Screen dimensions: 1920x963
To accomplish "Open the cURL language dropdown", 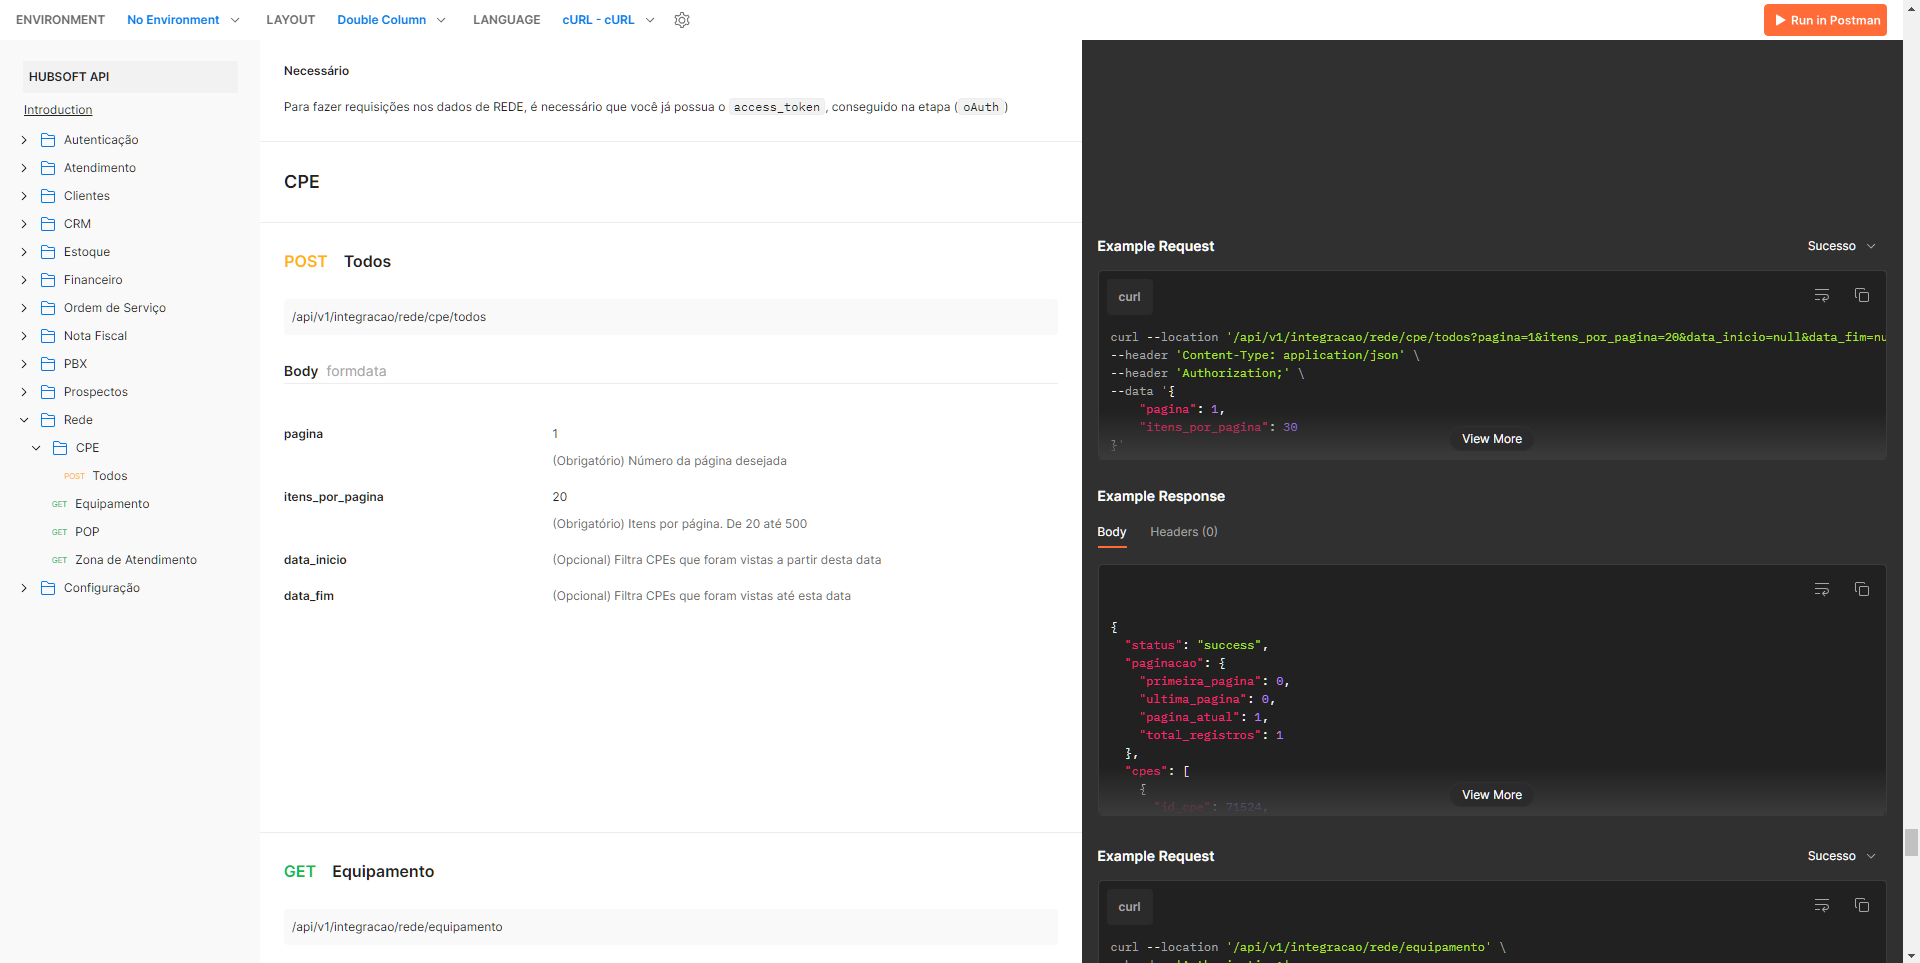I will (608, 20).
